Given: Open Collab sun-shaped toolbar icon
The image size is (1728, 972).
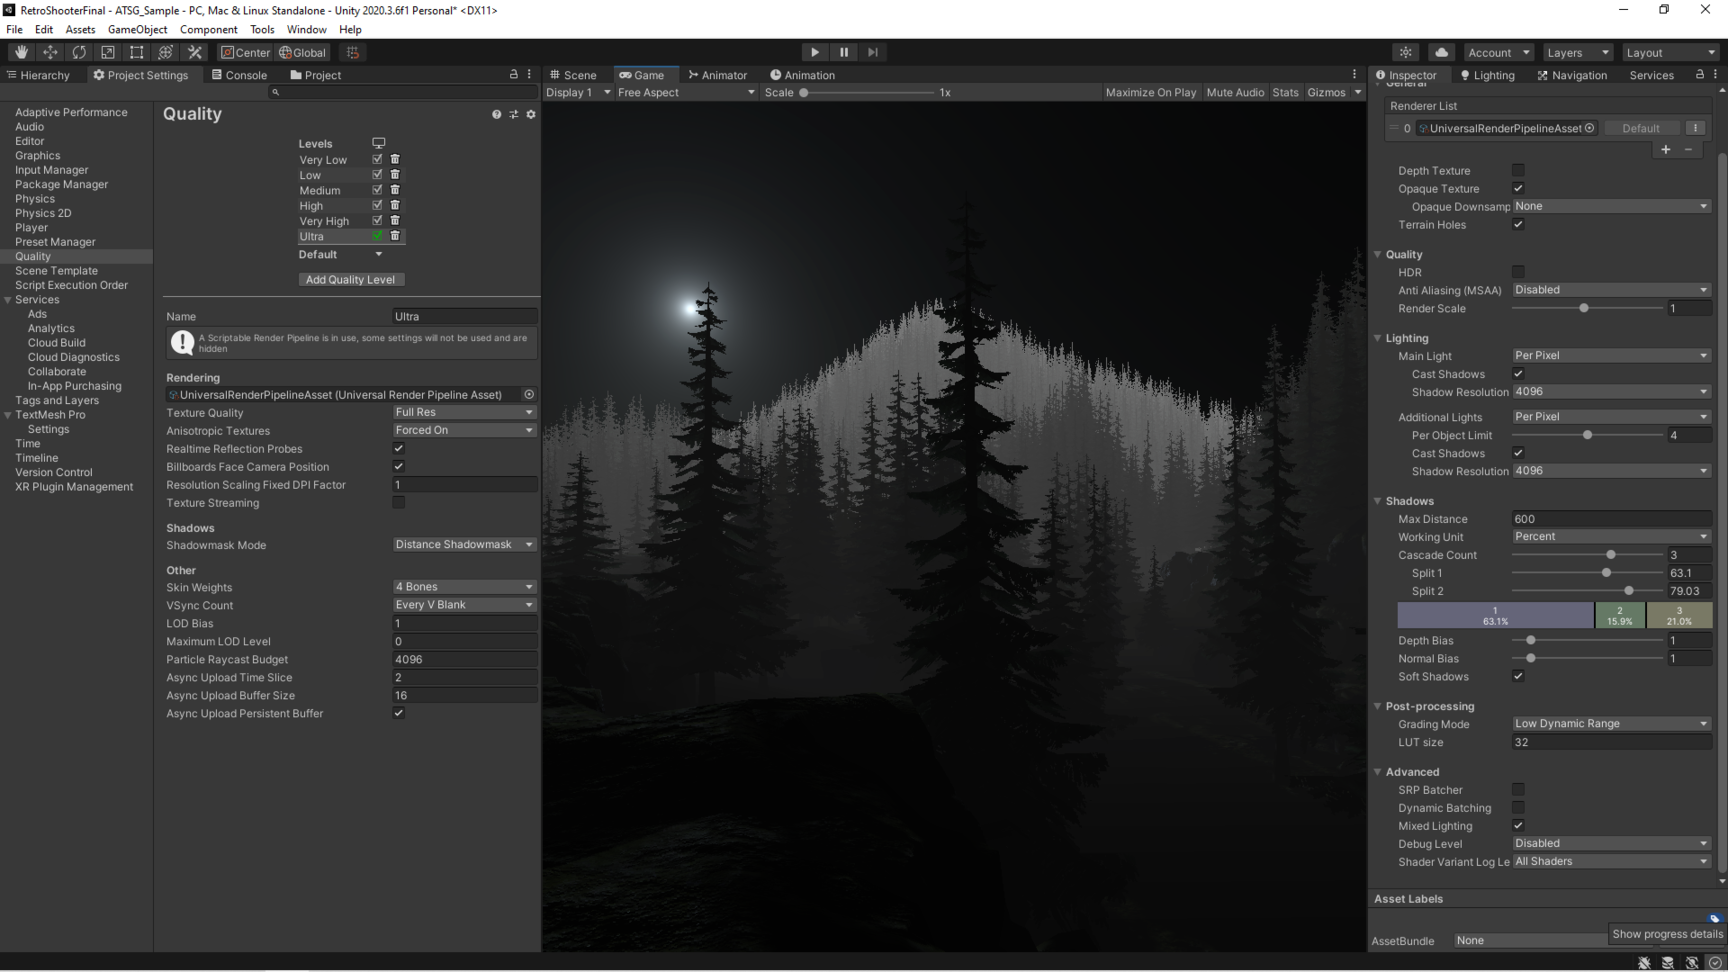Looking at the screenshot, I should [1406, 52].
